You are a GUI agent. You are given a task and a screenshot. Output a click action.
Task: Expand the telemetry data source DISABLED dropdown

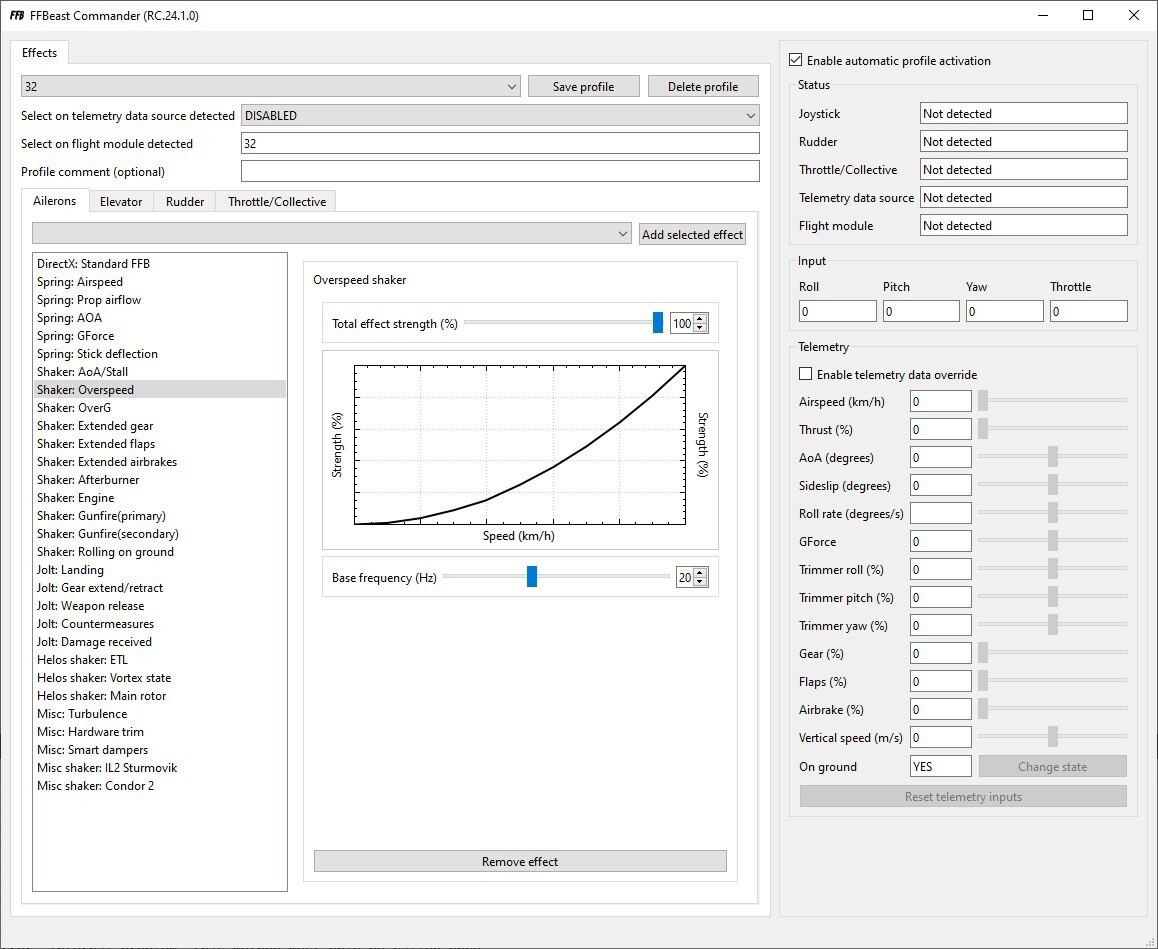tap(500, 115)
